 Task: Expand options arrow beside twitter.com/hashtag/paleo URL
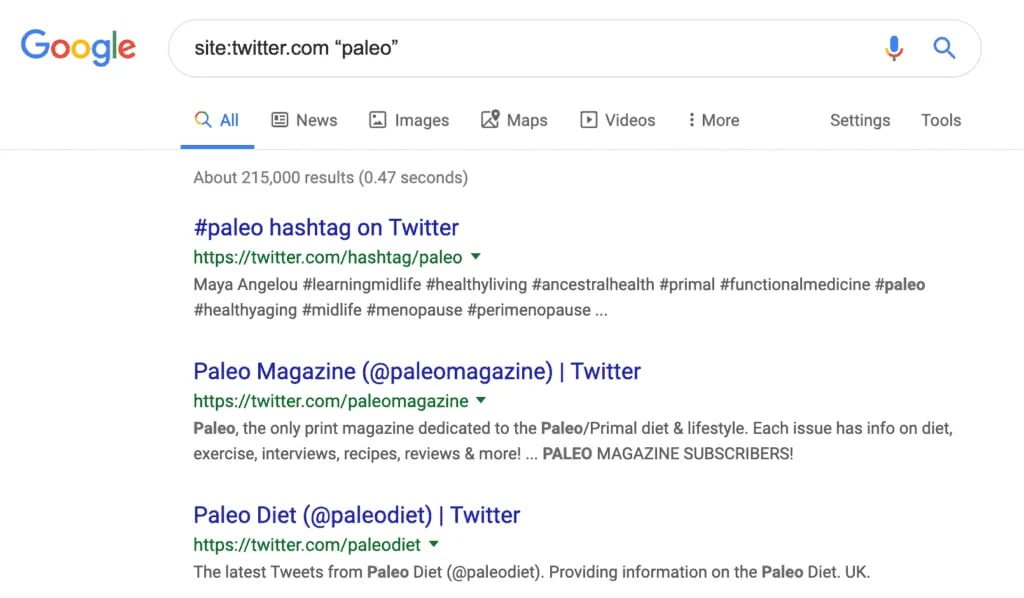click(476, 257)
